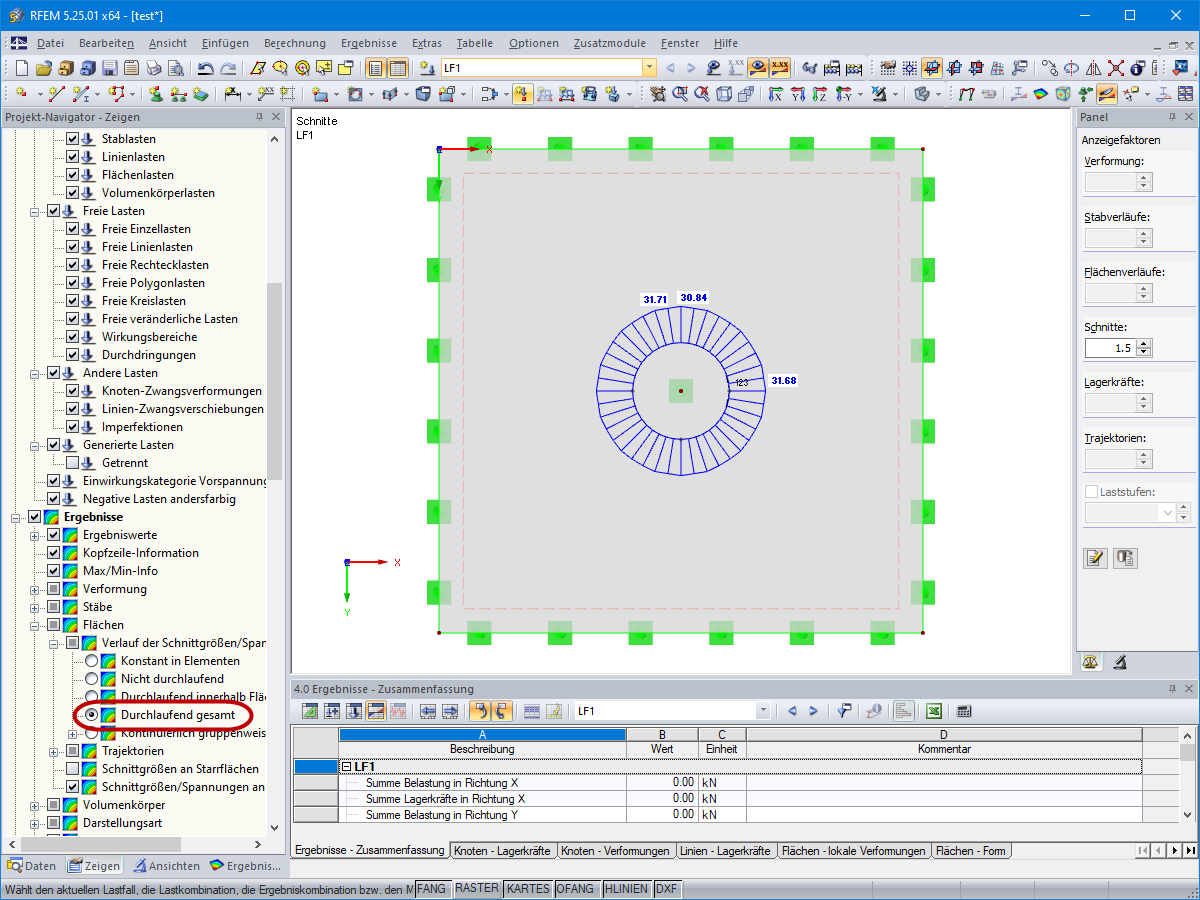Collapse the Ergebnisse tree node
Image resolution: width=1200 pixels, height=900 pixels.
tap(16, 517)
